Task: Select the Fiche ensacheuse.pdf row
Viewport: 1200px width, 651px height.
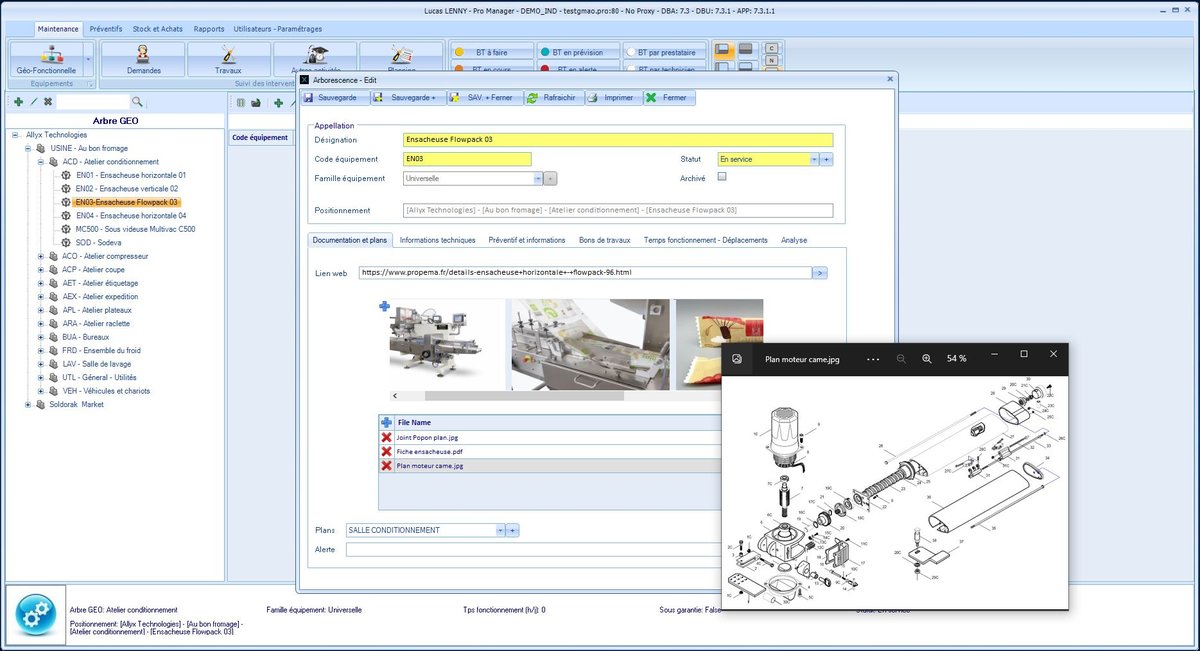Action: (x=550, y=451)
